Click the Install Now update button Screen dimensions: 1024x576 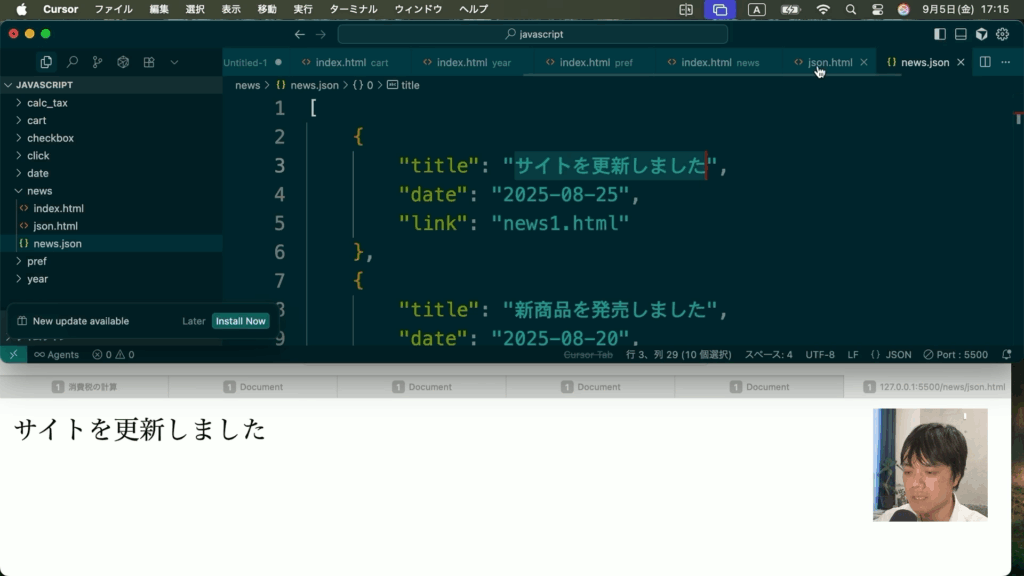(240, 321)
